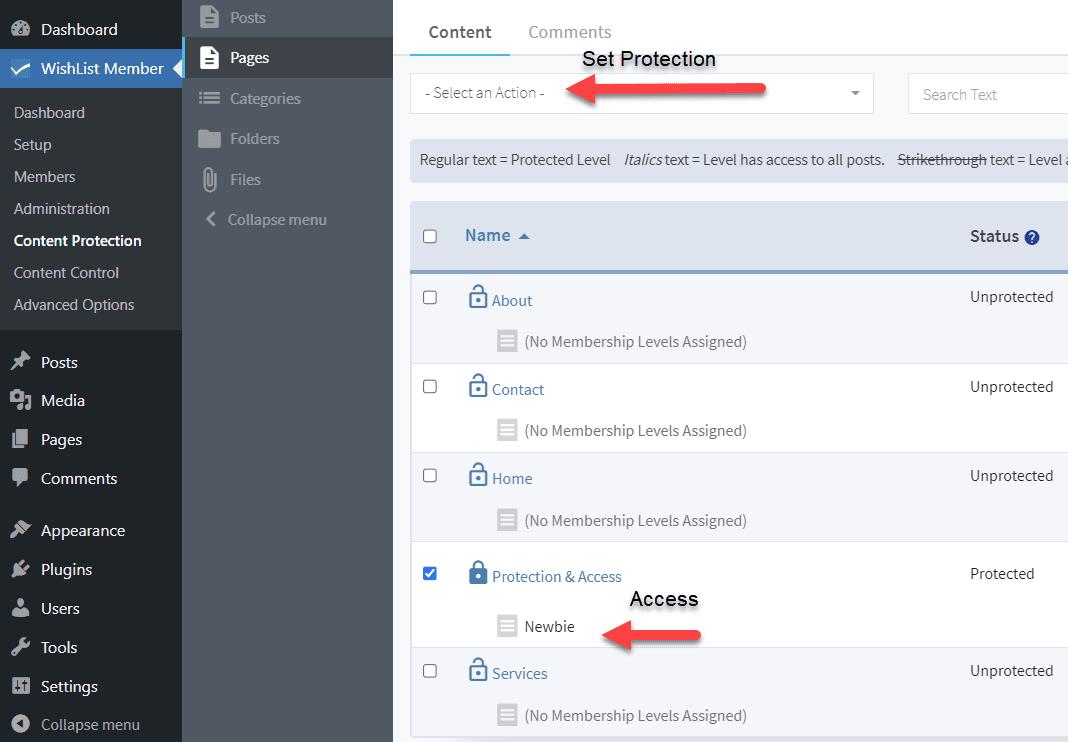1068x742 pixels.
Task: Click the Folders folder icon
Action: pos(209,138)
